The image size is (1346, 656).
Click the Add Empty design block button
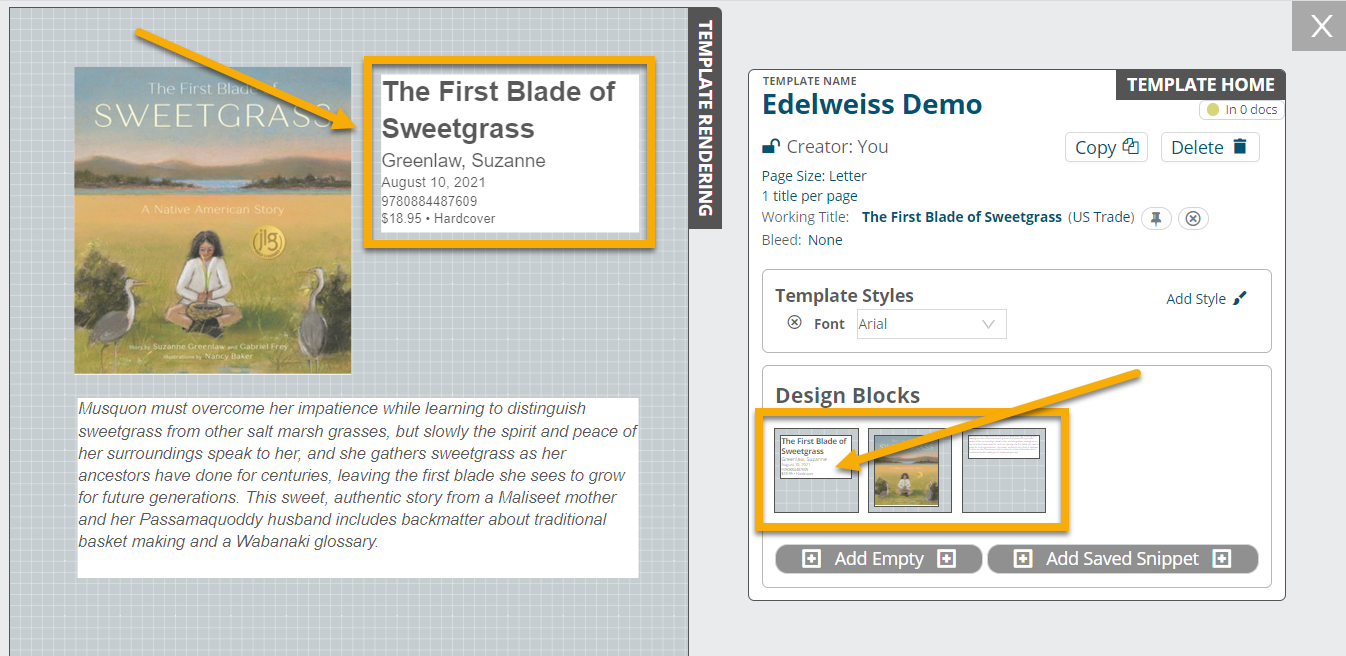[x=879, y=559]
